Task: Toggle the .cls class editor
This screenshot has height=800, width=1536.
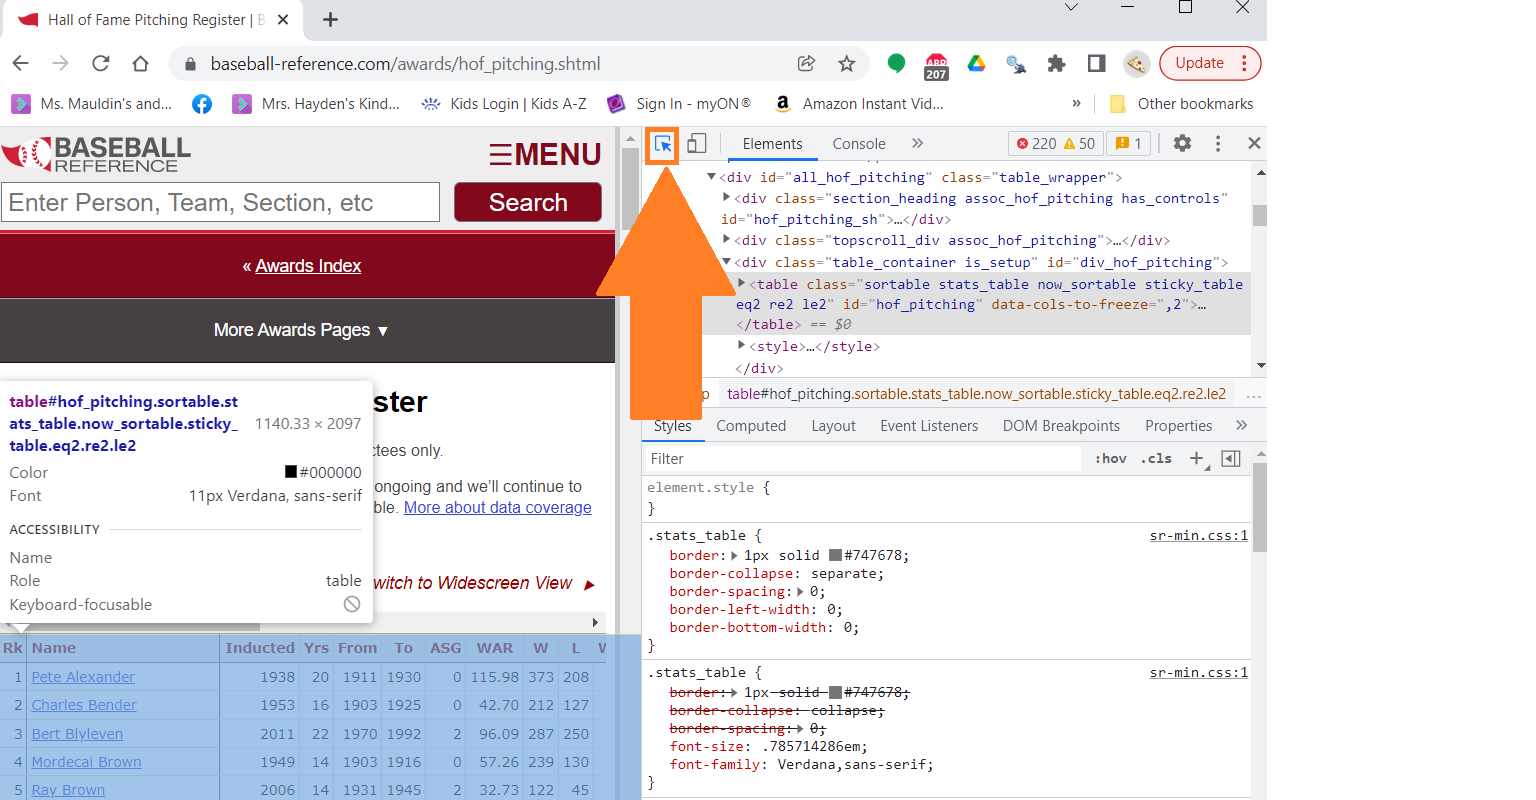Action: click(1156, 459)
